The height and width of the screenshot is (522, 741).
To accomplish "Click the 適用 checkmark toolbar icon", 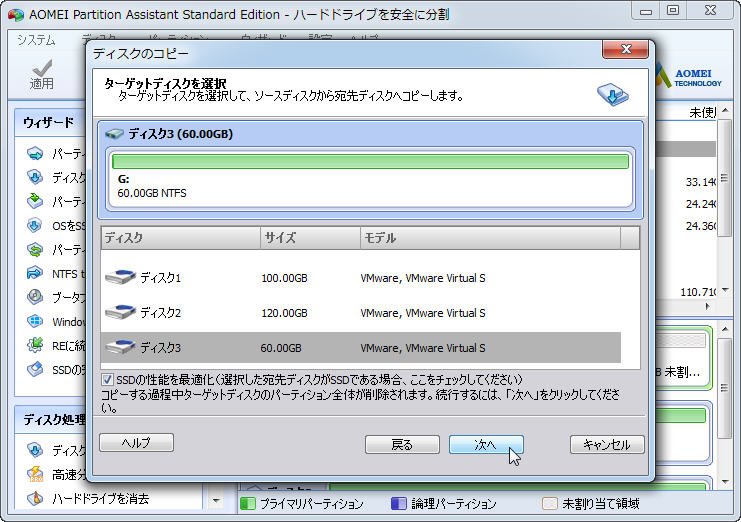I will tap(42, 68).
